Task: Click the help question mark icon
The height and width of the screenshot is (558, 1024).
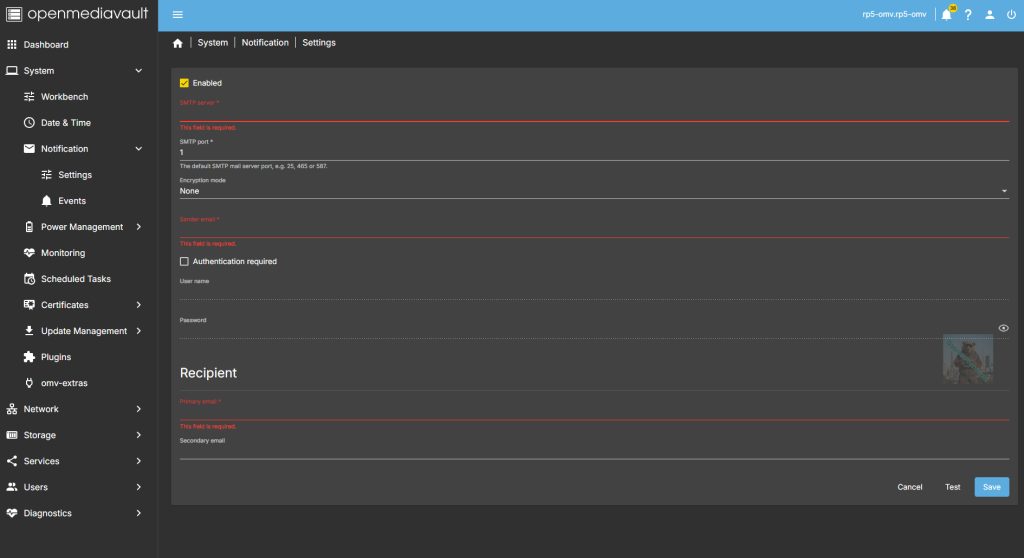Action: point(968,15)
